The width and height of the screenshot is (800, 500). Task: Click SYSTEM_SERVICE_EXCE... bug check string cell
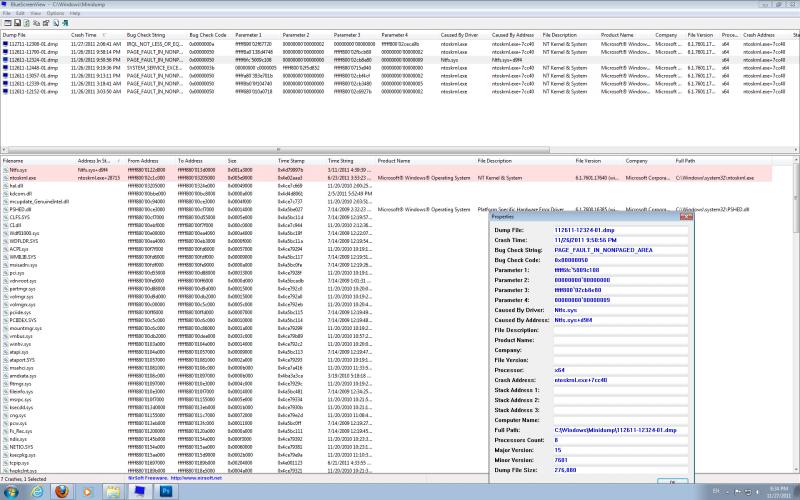(x=155, y=68)
